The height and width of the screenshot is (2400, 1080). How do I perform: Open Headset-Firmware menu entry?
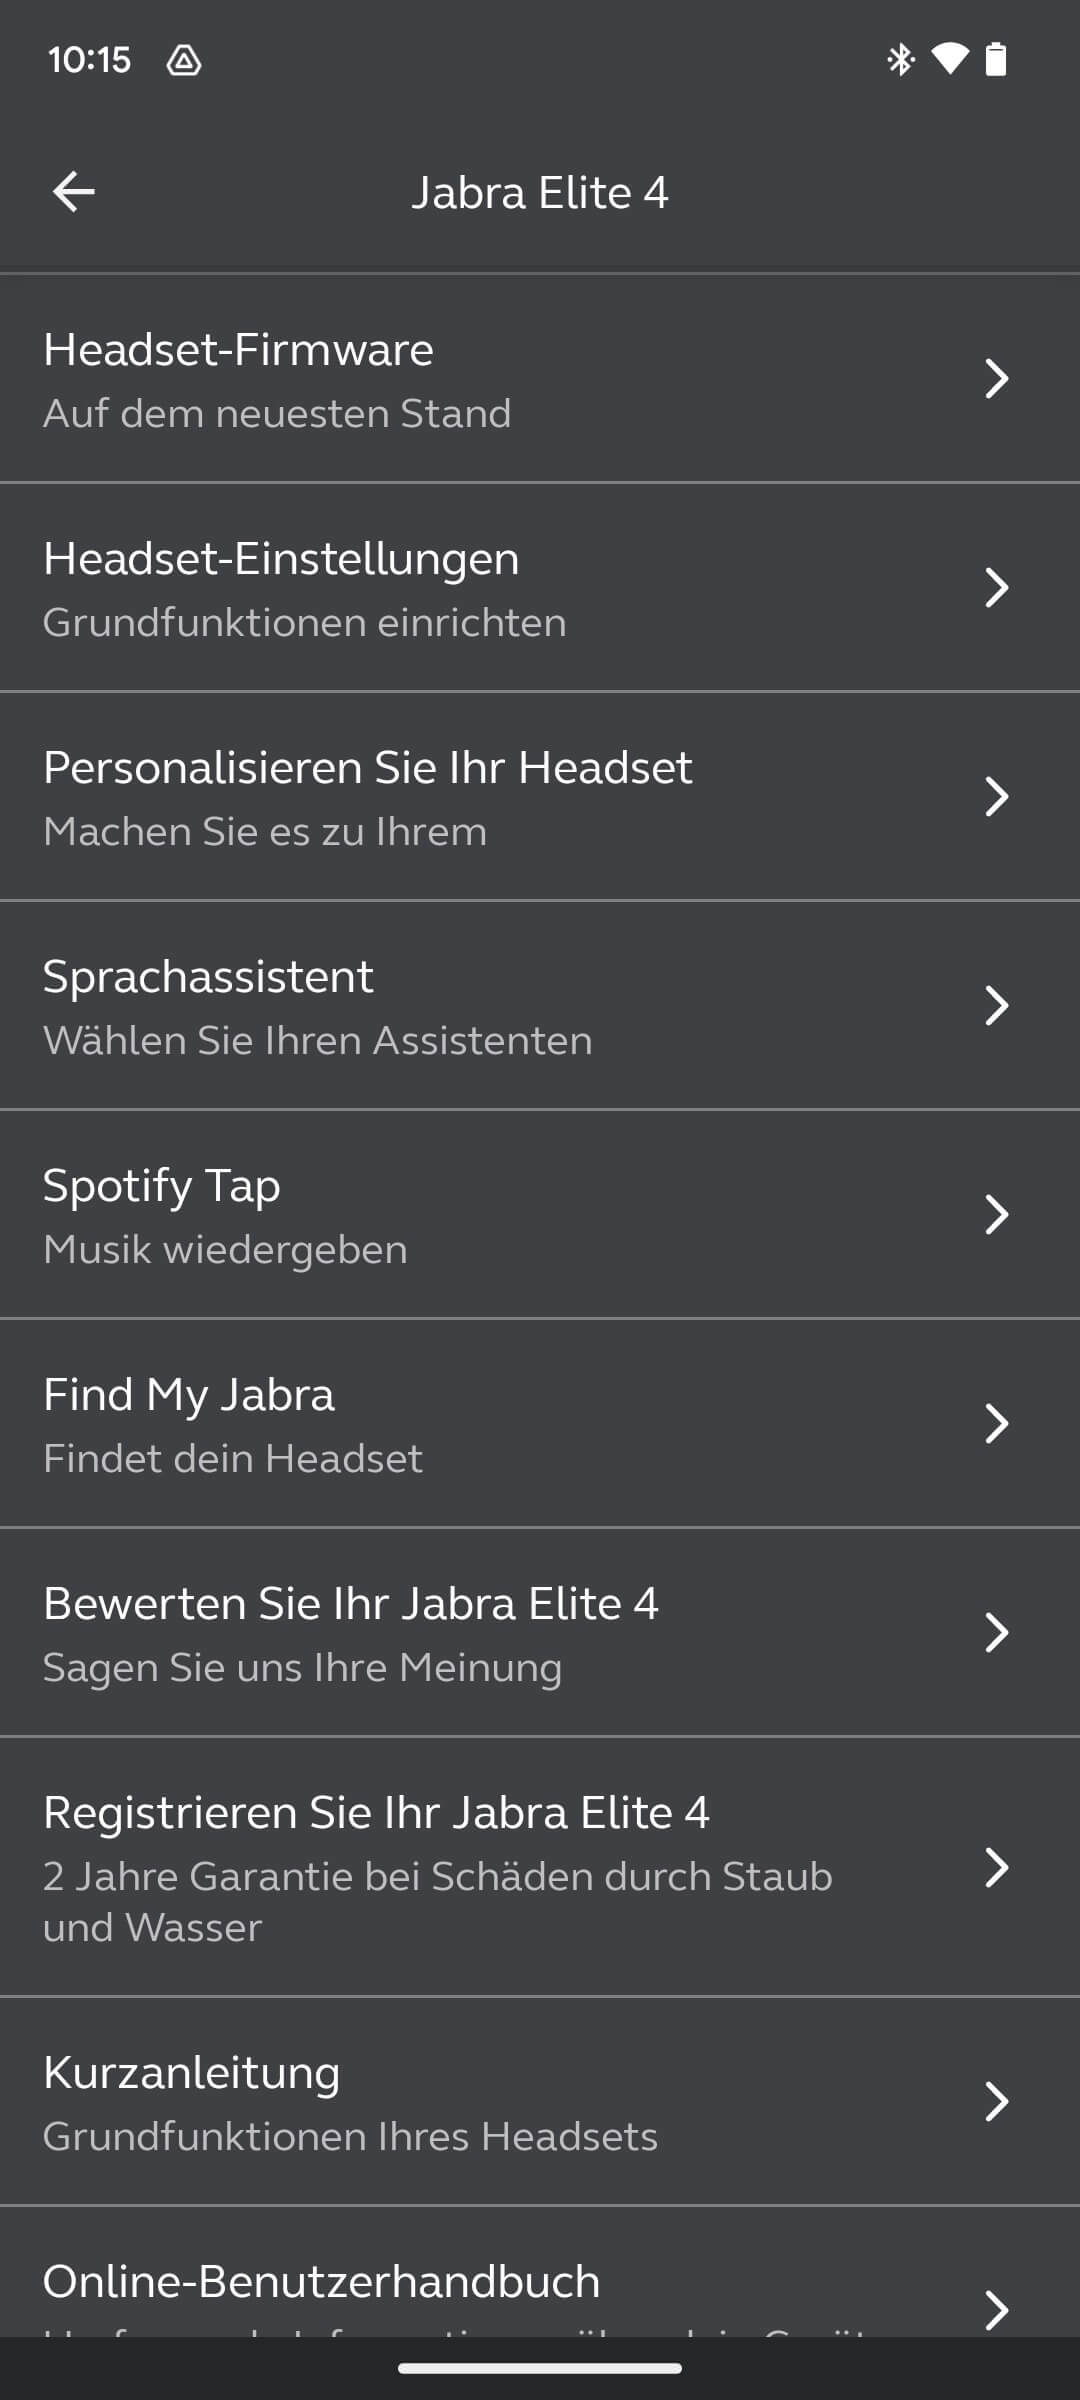point(400,379)
